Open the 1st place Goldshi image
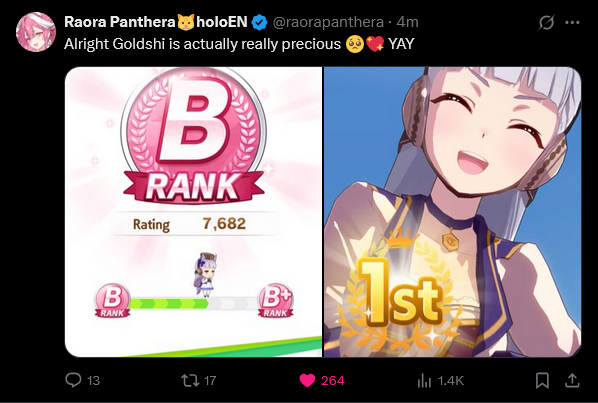598x403 pixels. point(452,212)
